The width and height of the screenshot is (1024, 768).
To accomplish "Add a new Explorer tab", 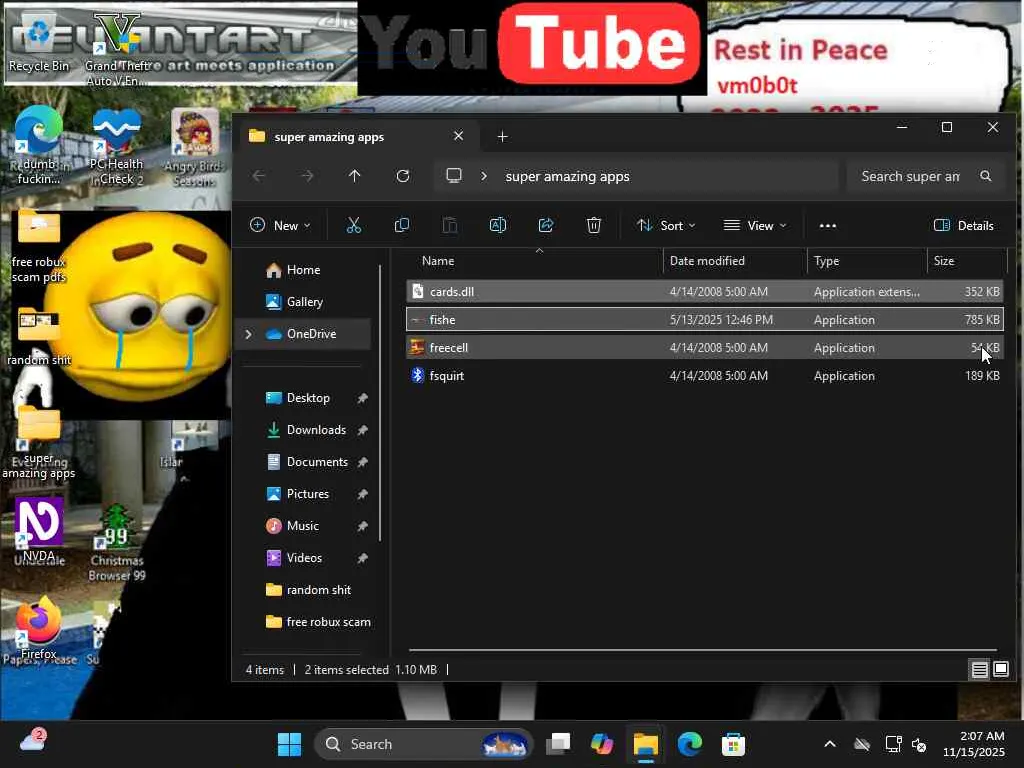I will point(502,136).
